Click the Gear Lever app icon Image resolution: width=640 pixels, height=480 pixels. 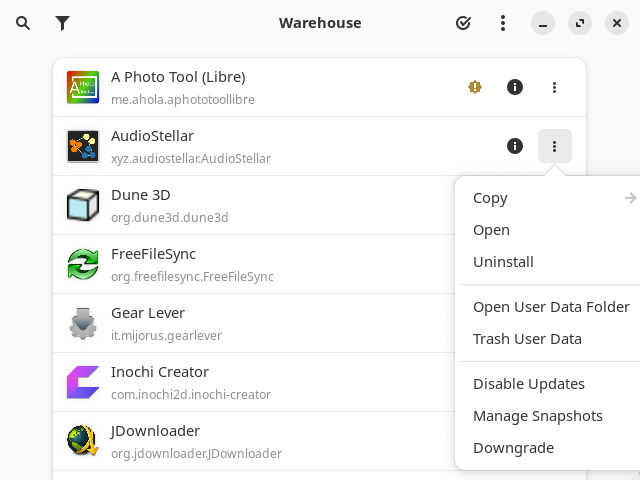[83, 323]
